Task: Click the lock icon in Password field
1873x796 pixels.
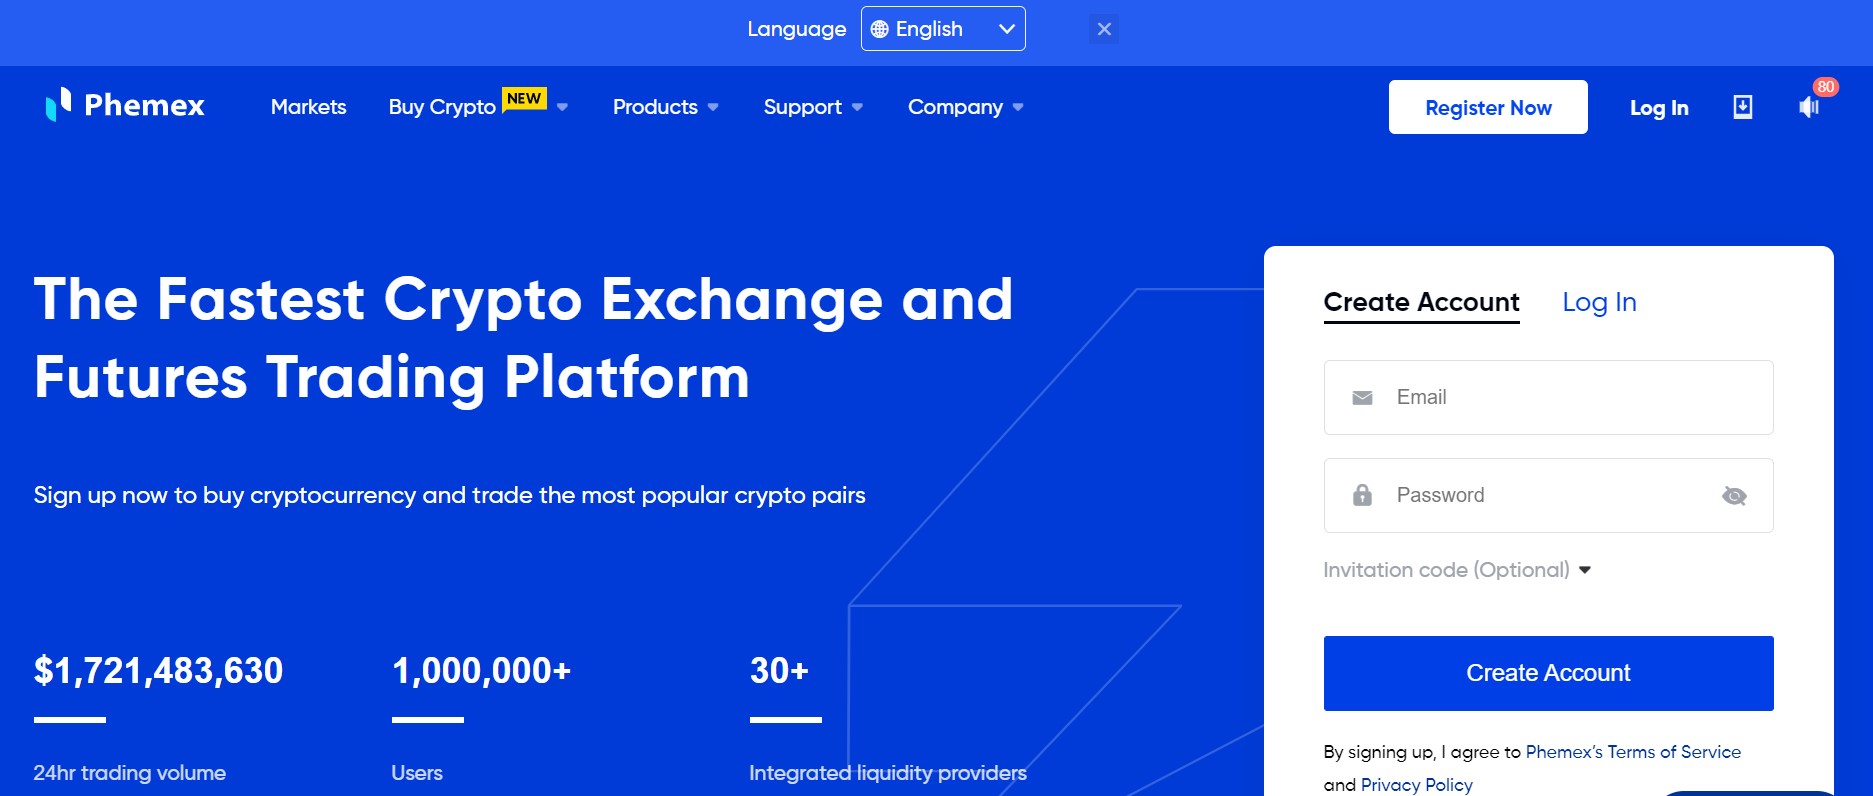Action: 1362,495
